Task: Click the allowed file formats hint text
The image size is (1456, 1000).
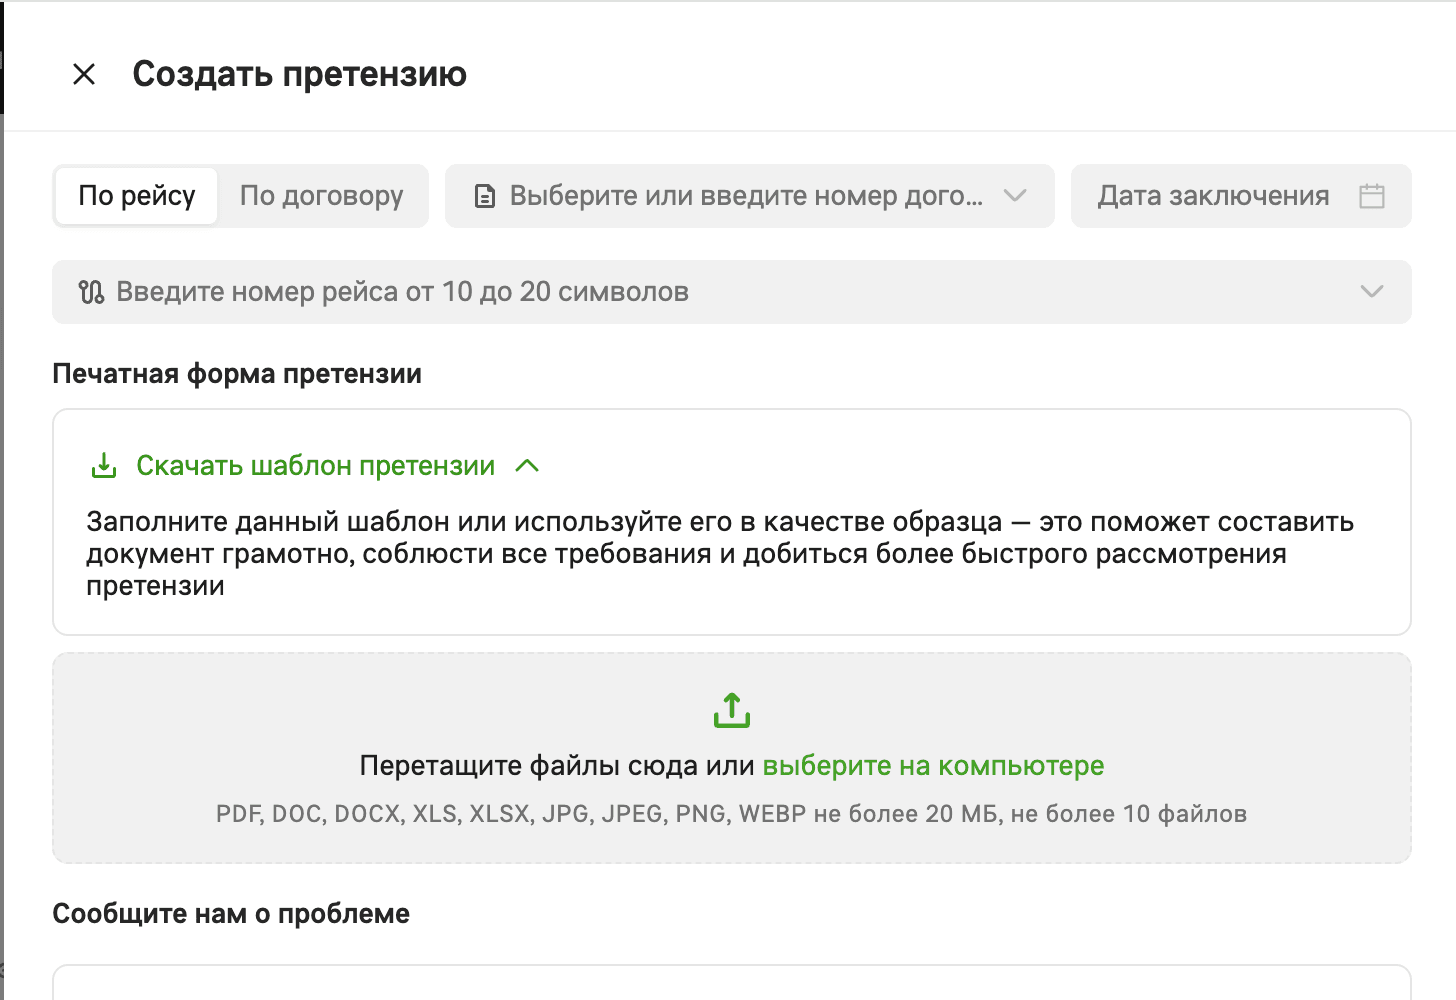Action: point(732,814)
